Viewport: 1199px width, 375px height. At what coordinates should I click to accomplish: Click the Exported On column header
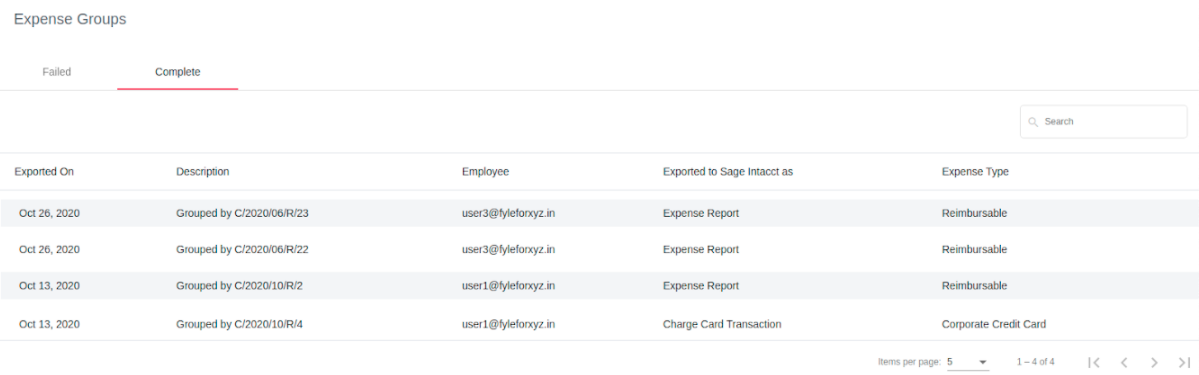pos(44,171)
